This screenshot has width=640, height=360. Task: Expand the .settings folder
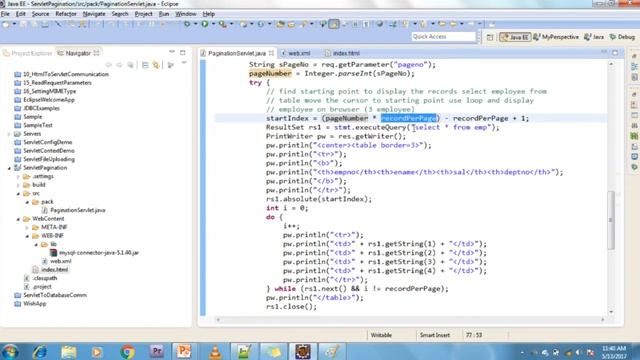(x=18, y=176)
